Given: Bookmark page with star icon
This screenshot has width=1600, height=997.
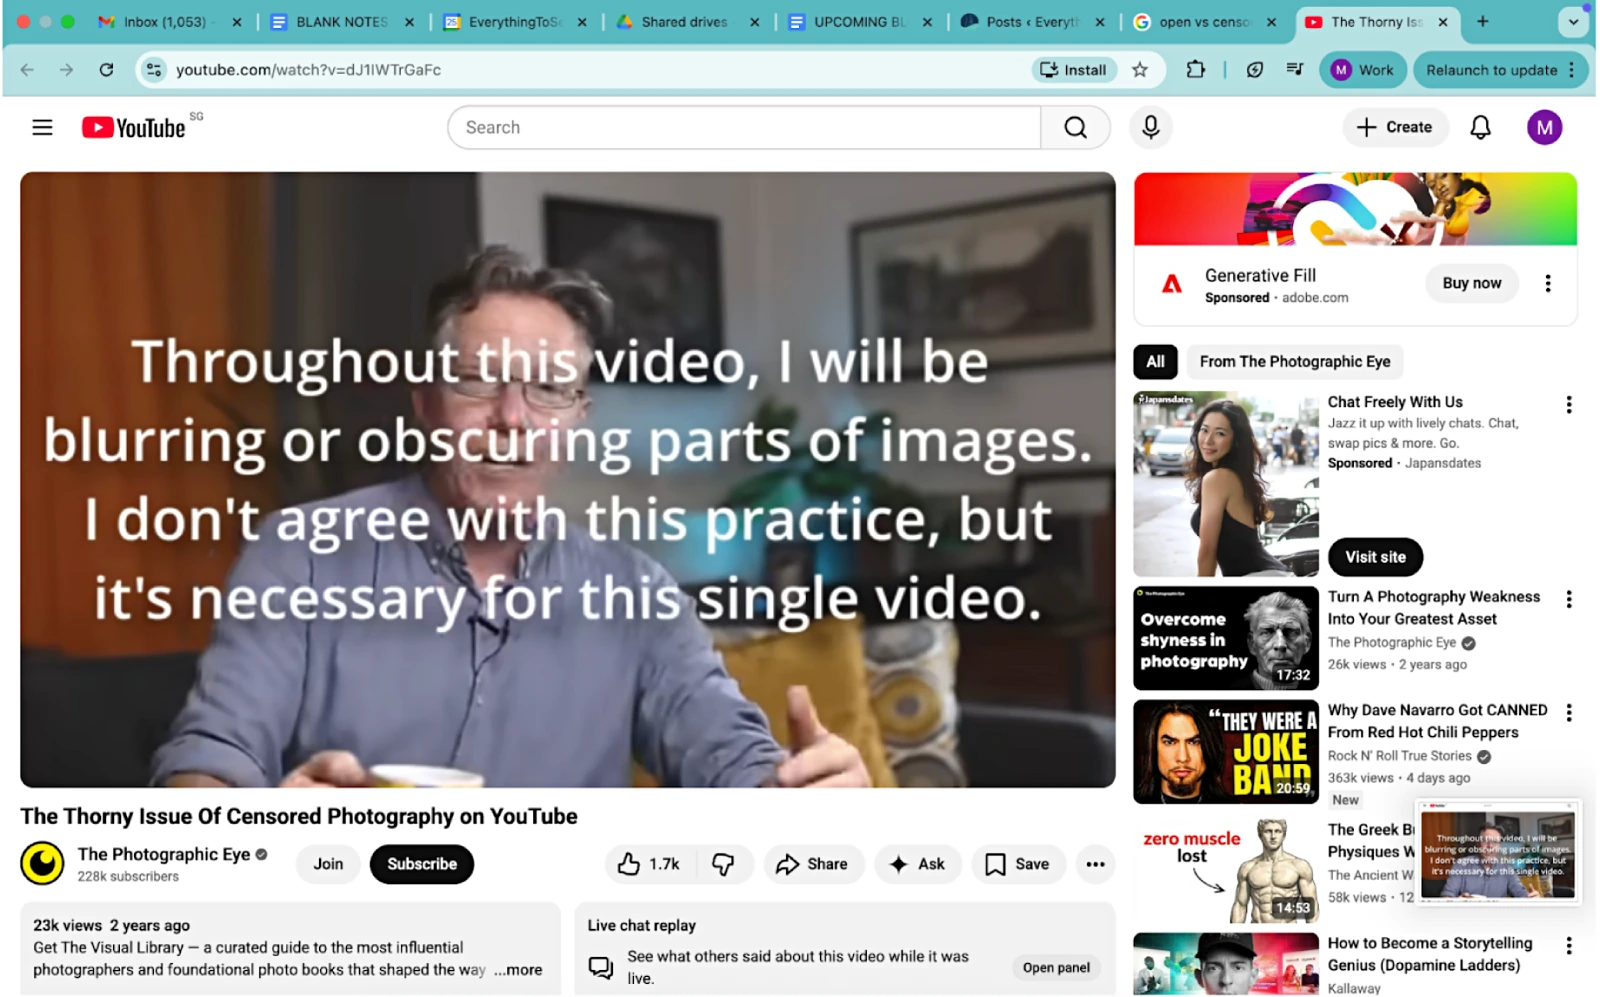Looking at the screenshot, I should (1139, 70).
